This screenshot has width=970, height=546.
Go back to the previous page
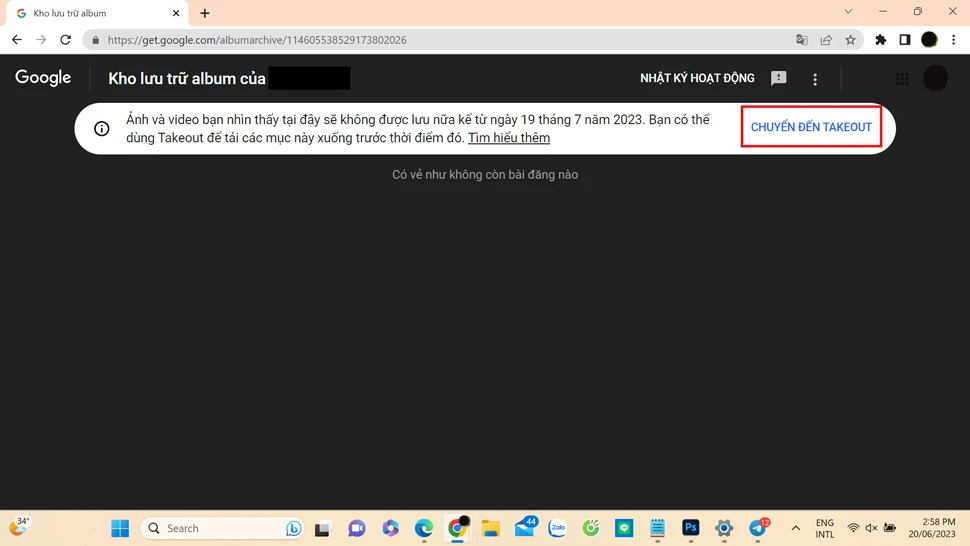click(x=17, y=40)
